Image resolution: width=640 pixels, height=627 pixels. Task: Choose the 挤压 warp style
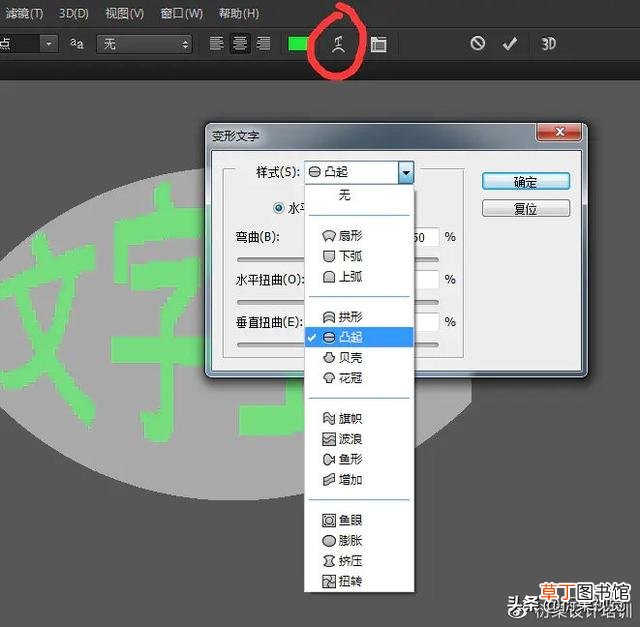coord(359,561)
